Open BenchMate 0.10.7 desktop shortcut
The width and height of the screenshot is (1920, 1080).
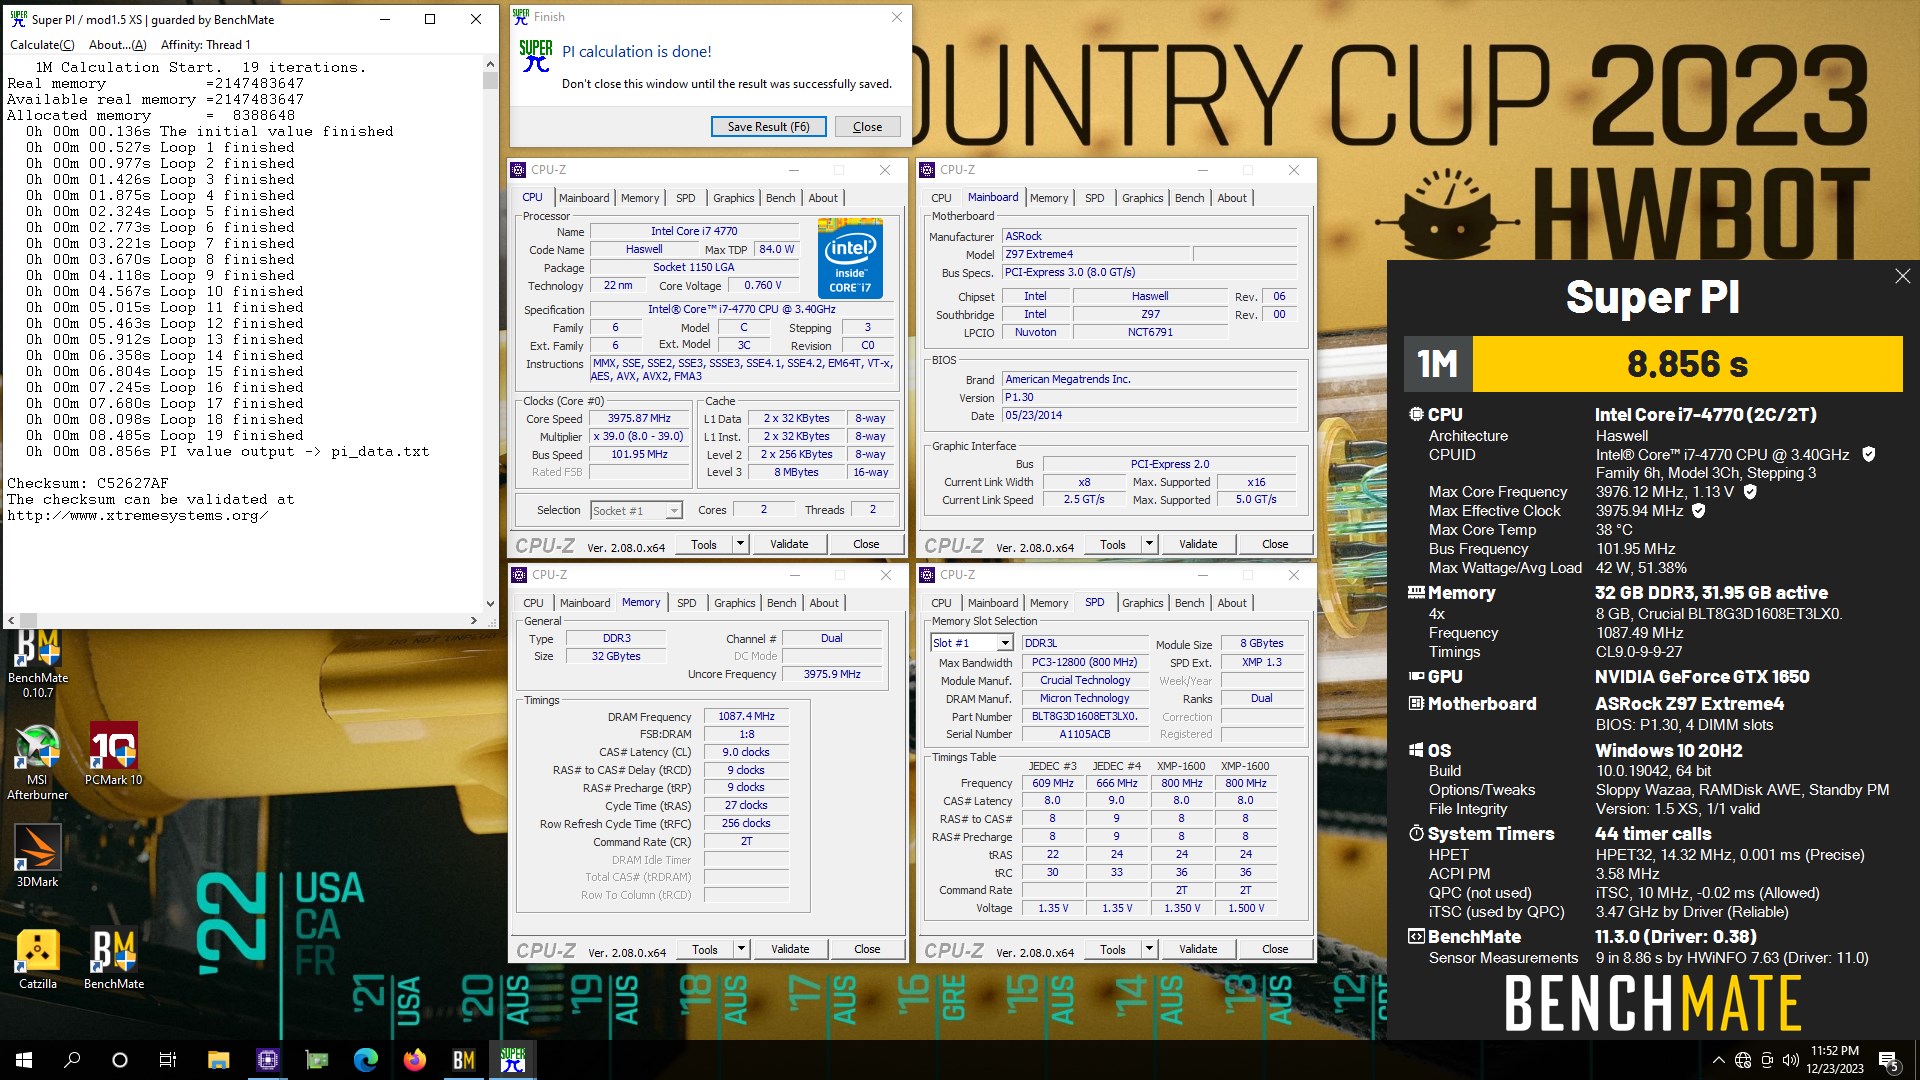pyautogui.click(x=38, y=664)
